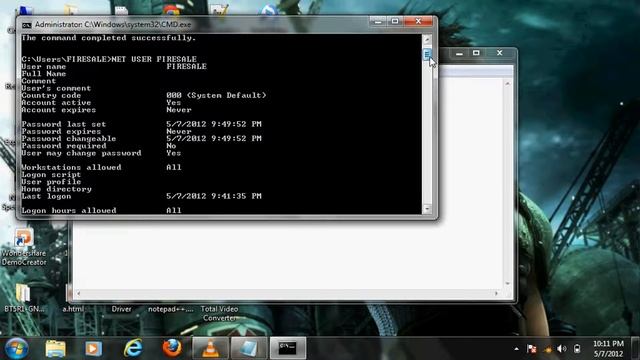
Task: Click background window vertical scroll down arrow
Action: (x=507, y=283)
